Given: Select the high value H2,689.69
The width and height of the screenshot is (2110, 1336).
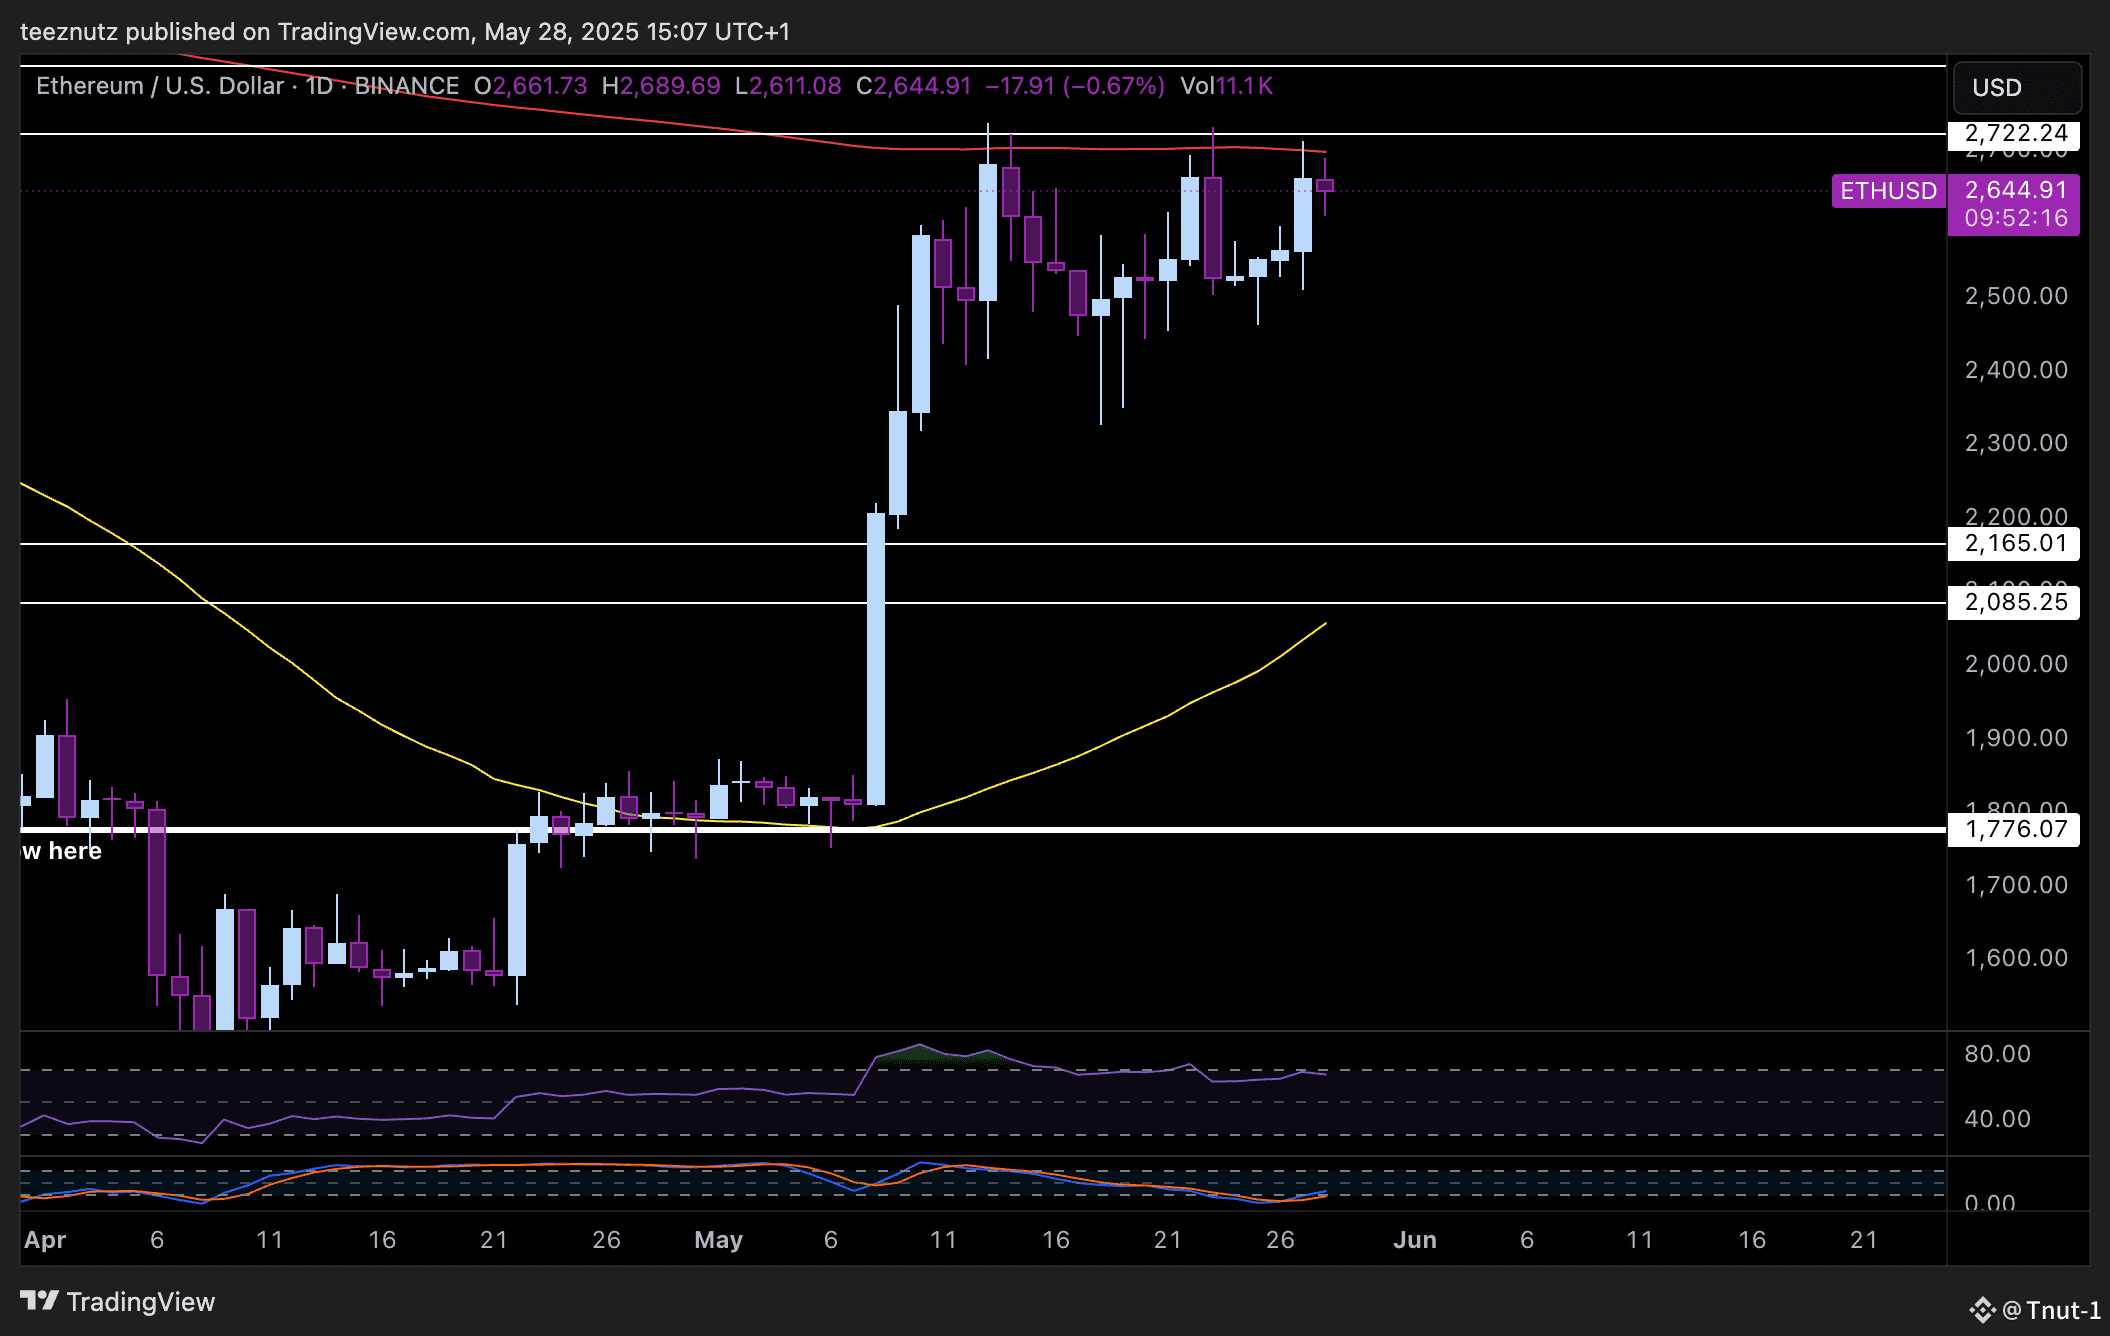Looking at the screenshot, I should tap(661, 86).
